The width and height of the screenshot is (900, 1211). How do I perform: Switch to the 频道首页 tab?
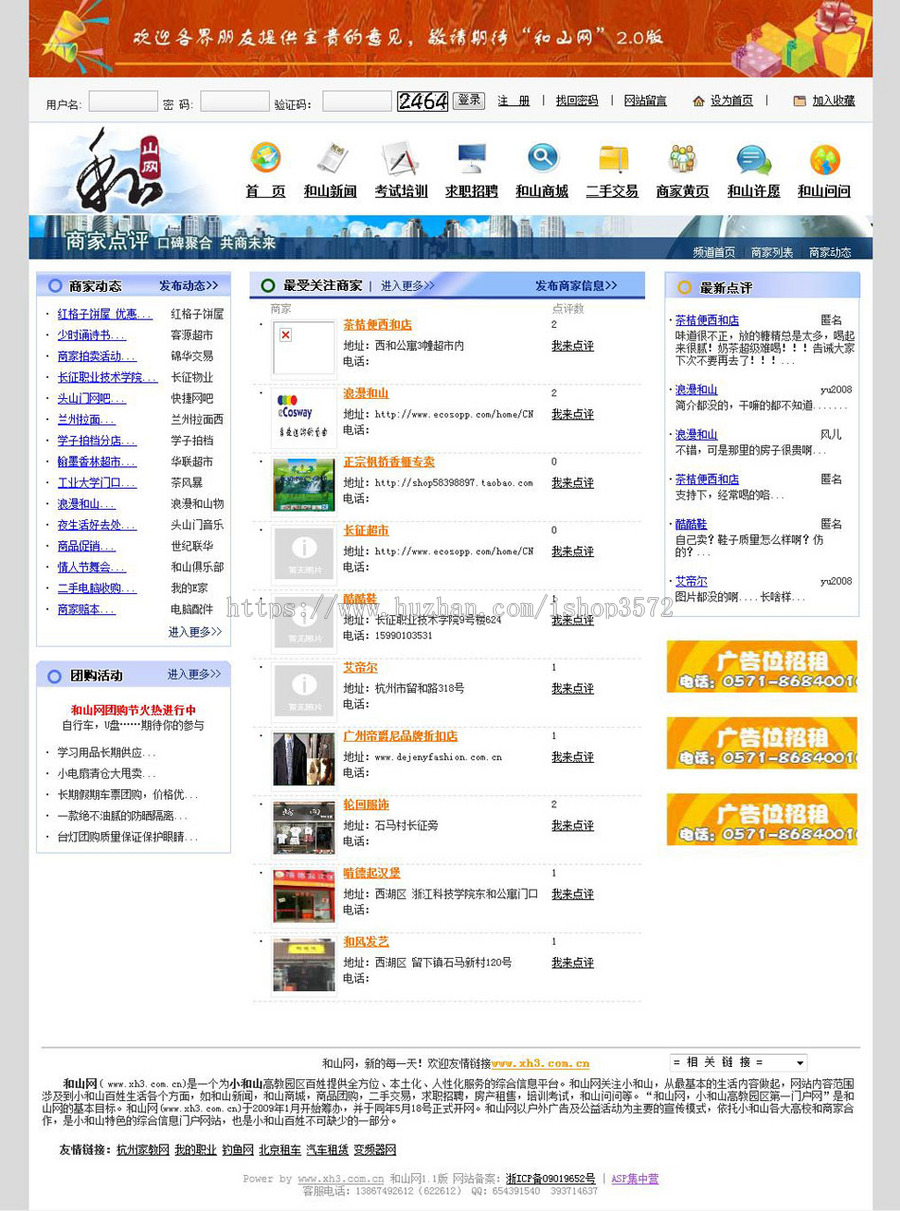pyautogui.click(x=714, y=252)
